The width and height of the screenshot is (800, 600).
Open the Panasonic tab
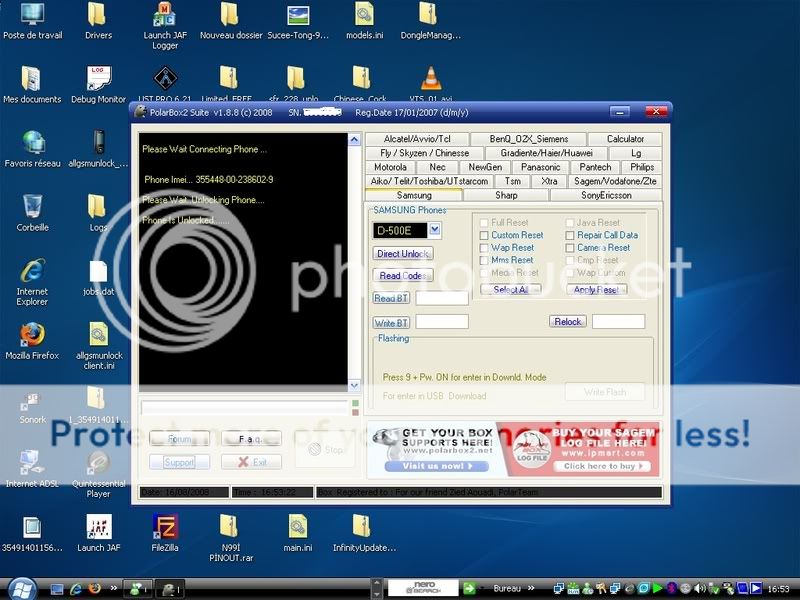click(540, 167)
